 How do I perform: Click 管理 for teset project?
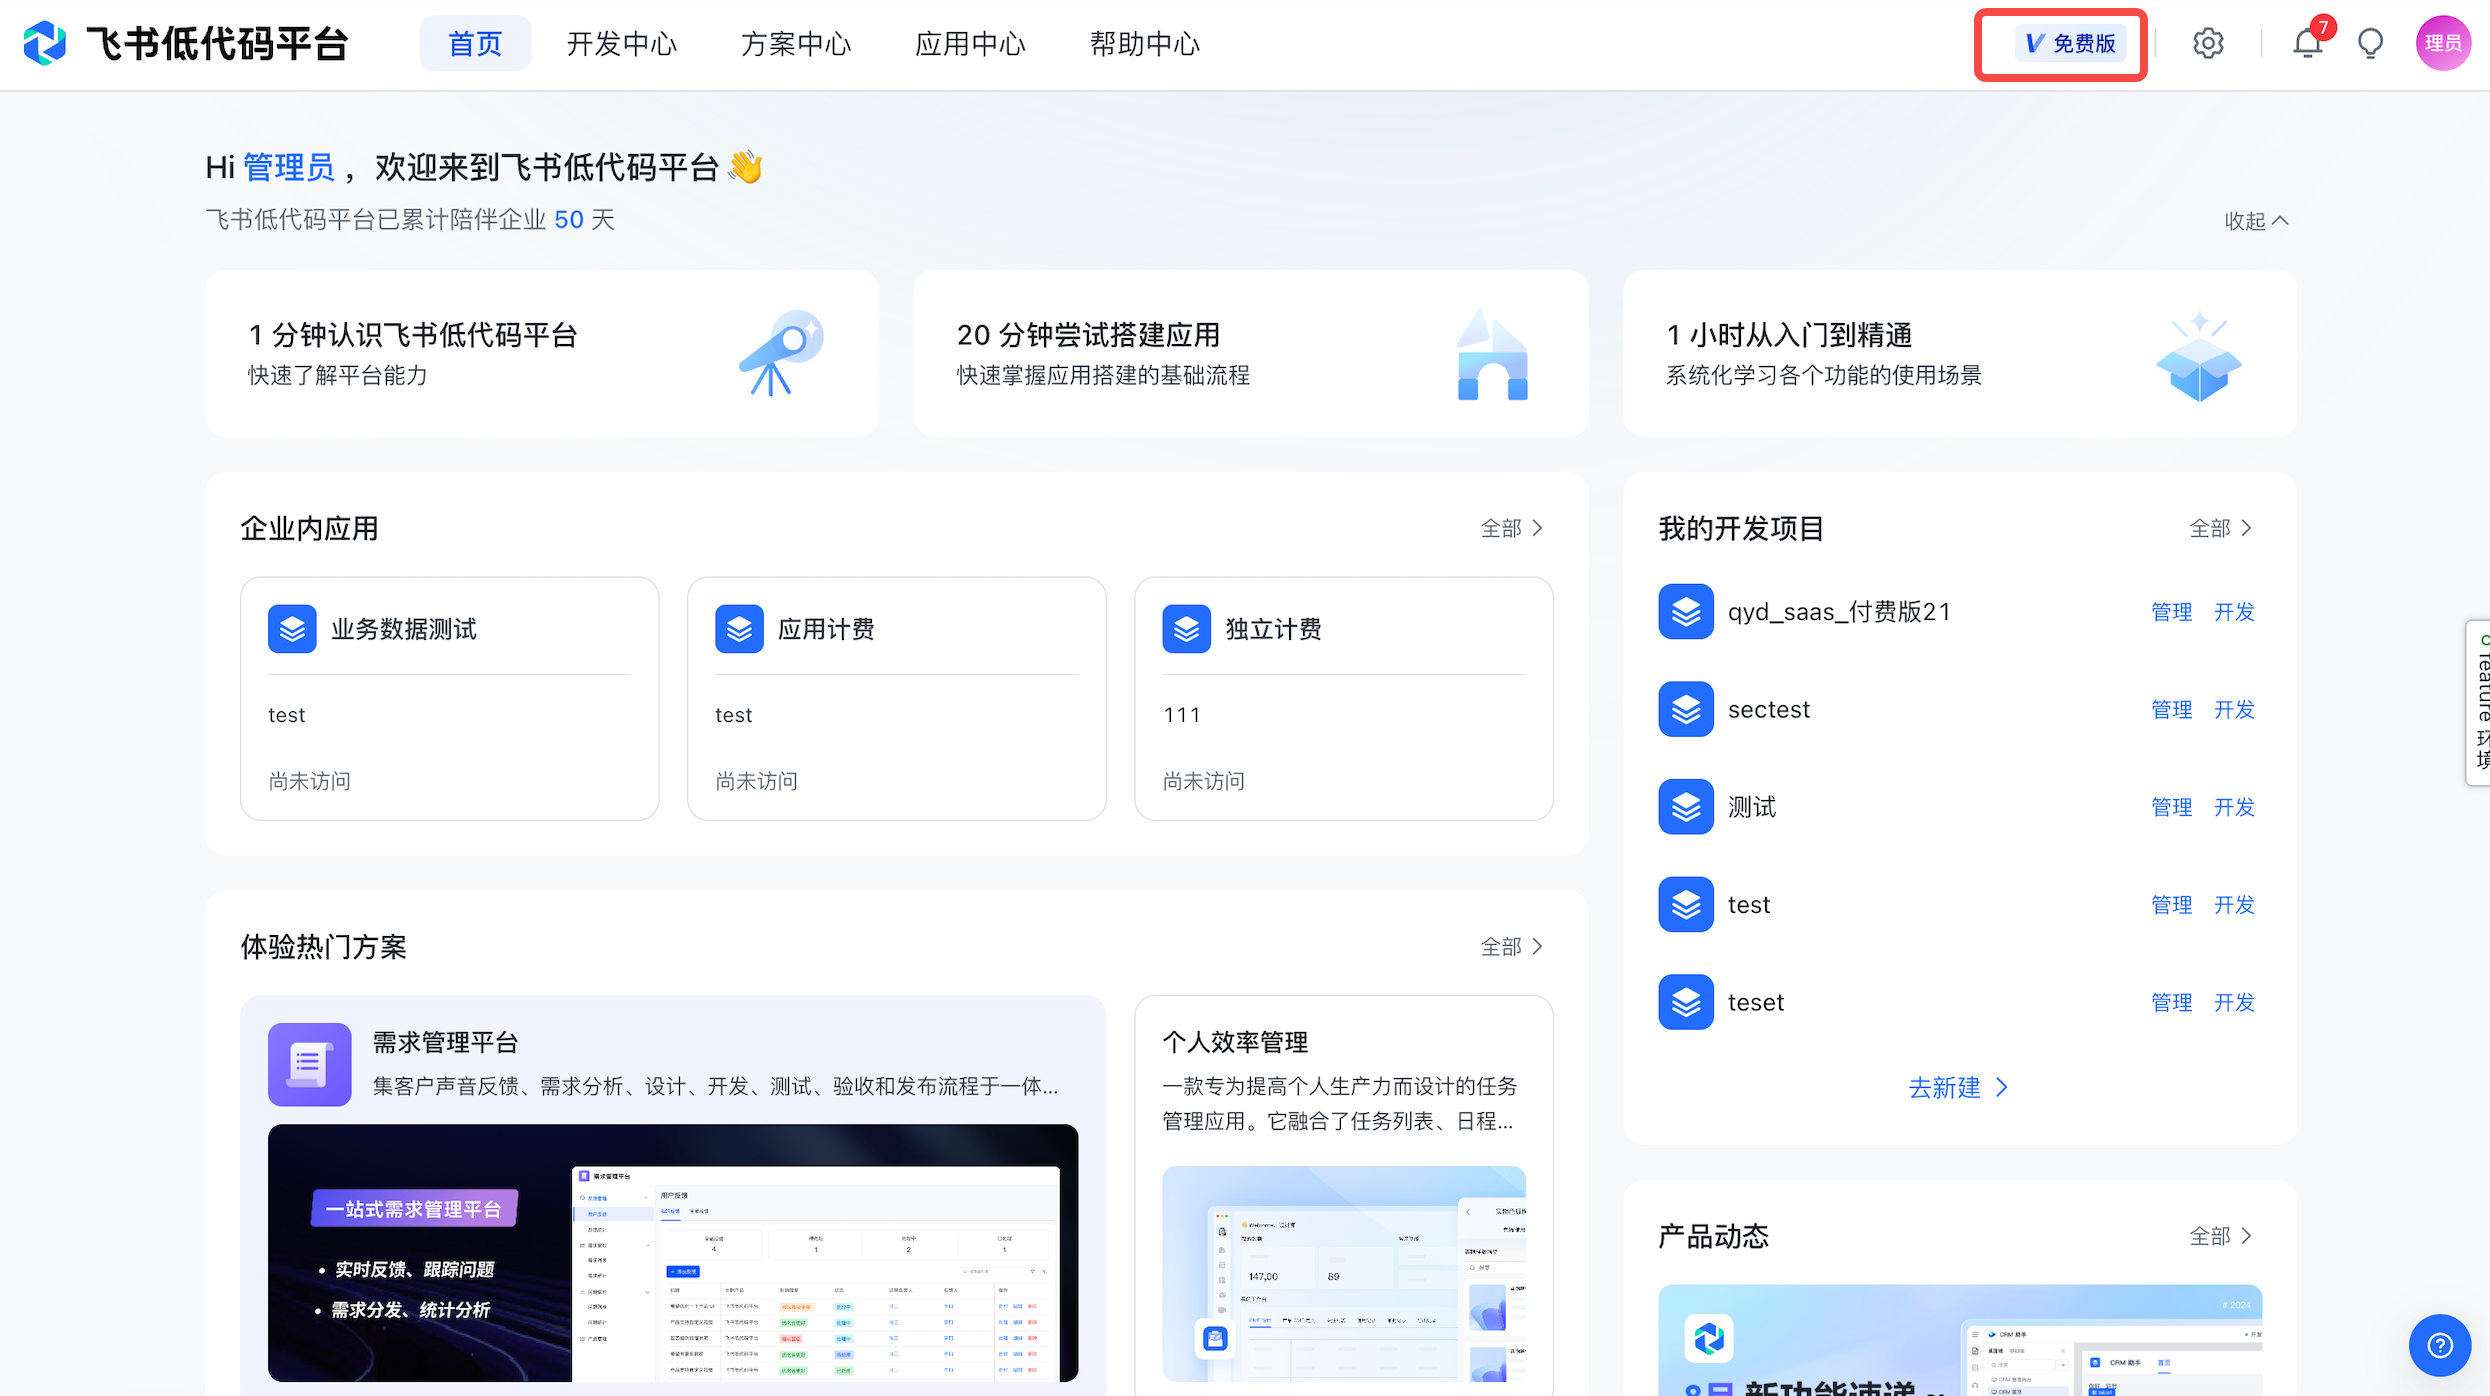point(2171,1003)
